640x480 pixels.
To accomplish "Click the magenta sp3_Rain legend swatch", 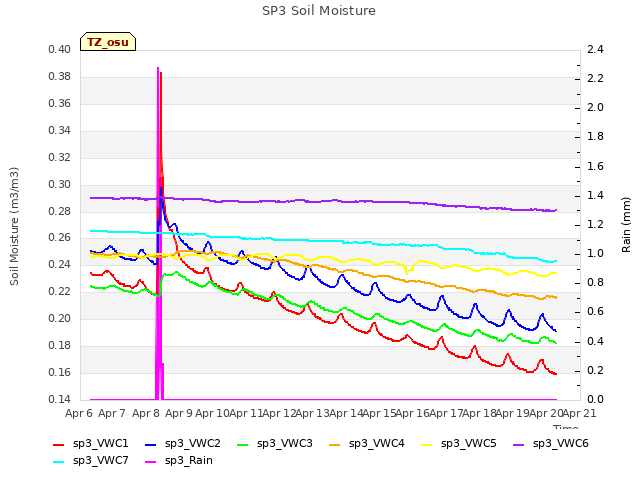I will click(x=151, y=462).
